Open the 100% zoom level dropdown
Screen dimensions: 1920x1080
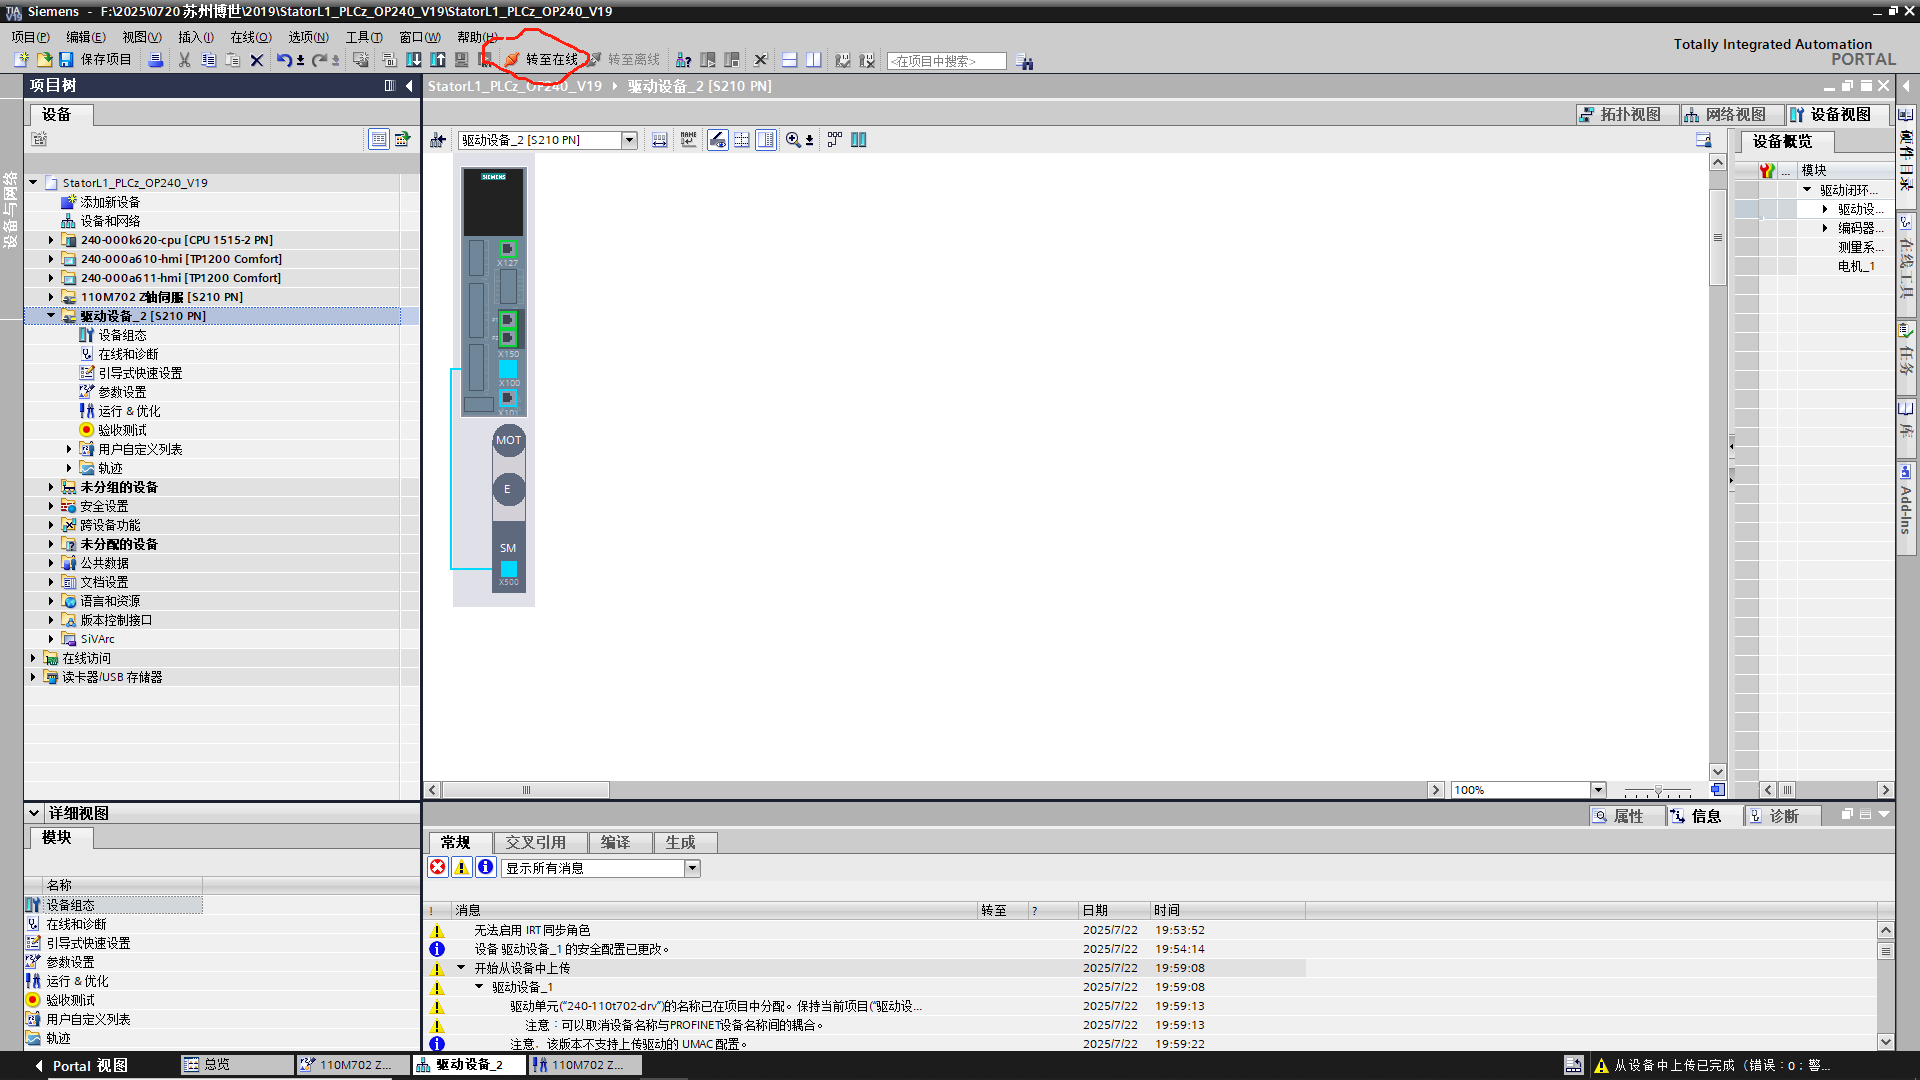coord(1598,790)
